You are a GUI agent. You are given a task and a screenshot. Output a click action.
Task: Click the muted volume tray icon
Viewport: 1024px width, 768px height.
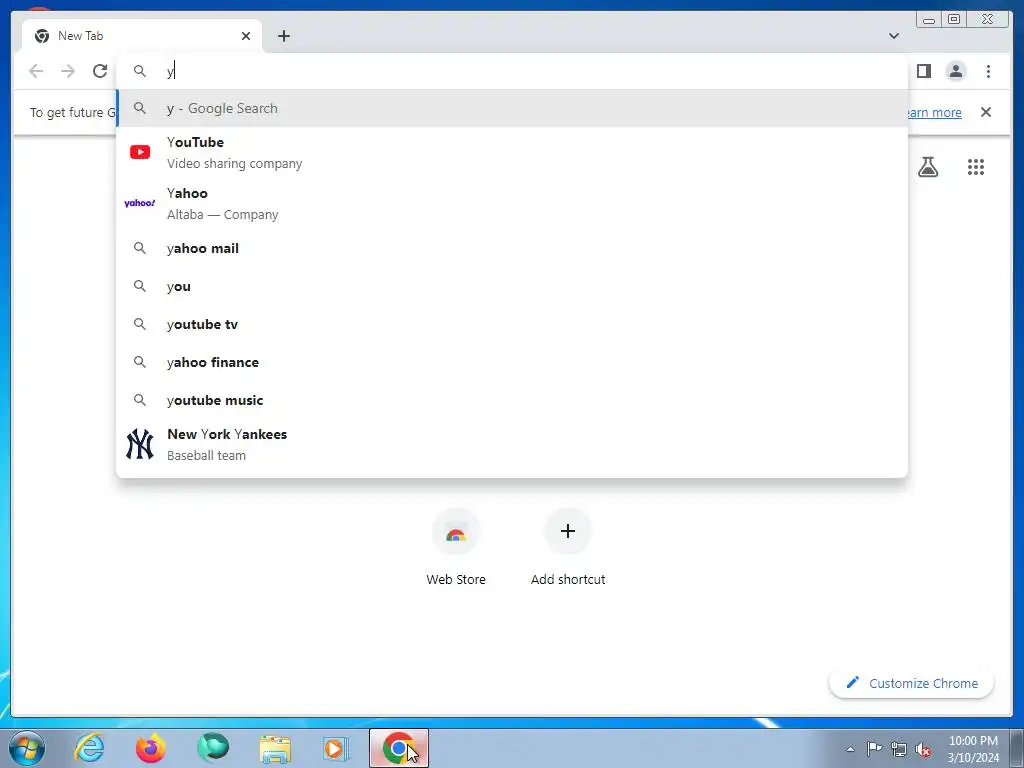click(923, 749)
